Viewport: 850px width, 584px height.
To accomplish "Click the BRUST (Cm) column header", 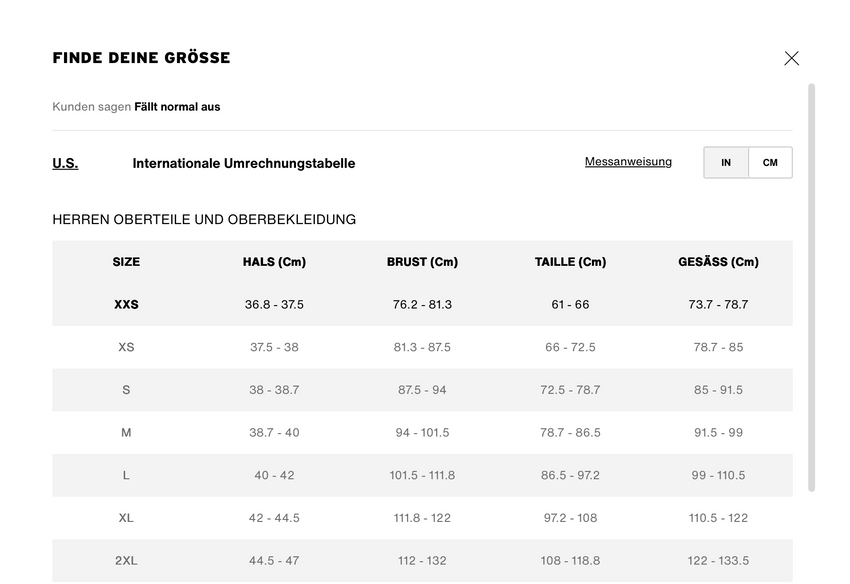I will tap(422, 262).
